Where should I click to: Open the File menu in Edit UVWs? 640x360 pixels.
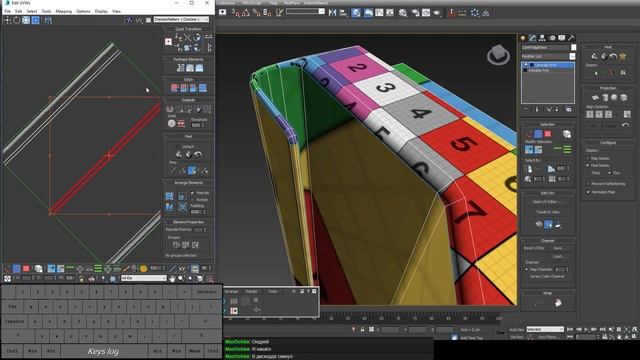pos(8,11)
